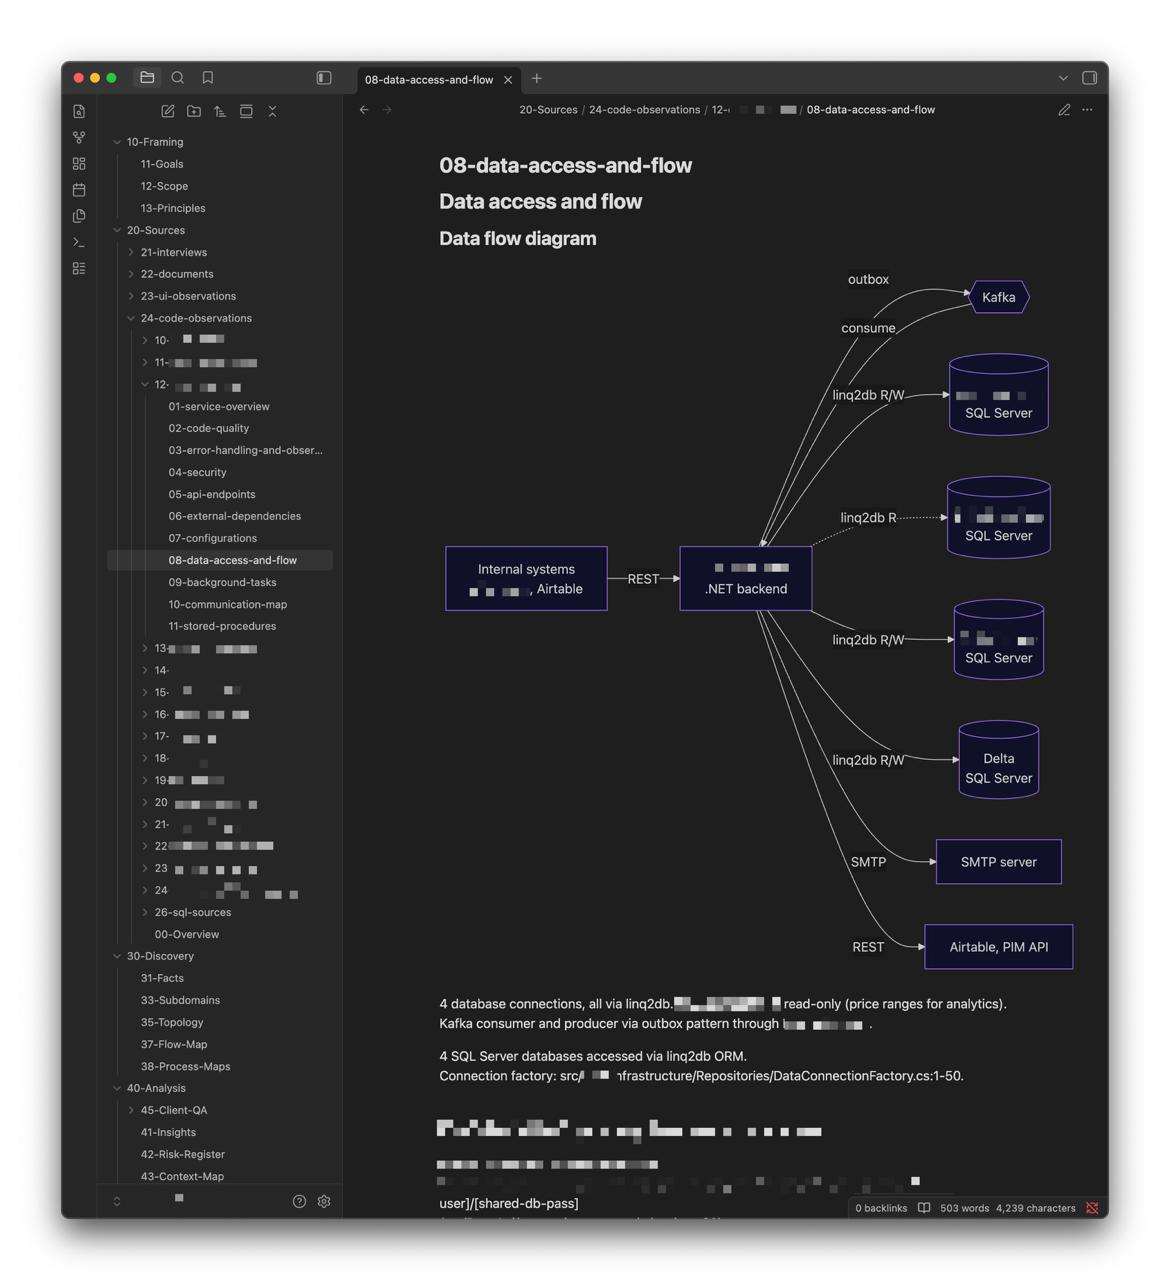Screen dimensions: 1170x1280
Task: Create a new note icon
Action: (x=168, y=111)
